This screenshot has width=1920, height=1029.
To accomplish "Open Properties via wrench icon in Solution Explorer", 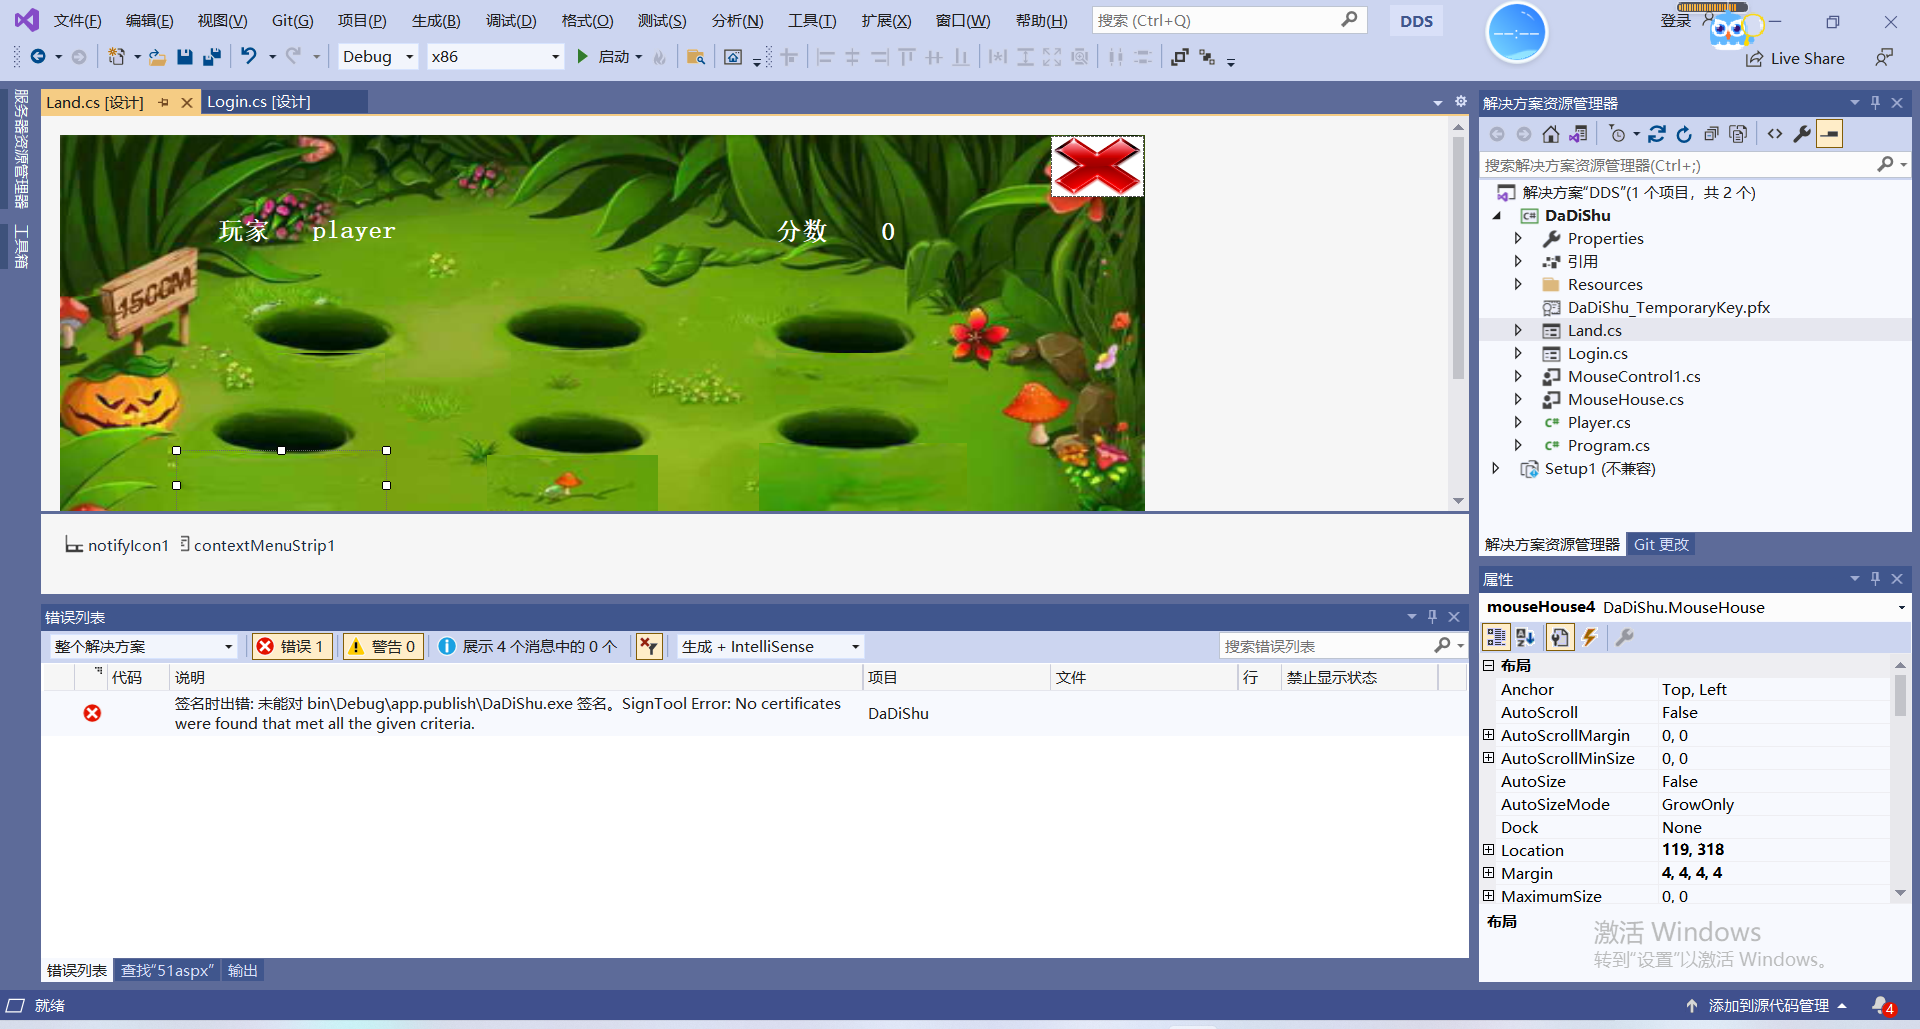I will coord(1802,134).
